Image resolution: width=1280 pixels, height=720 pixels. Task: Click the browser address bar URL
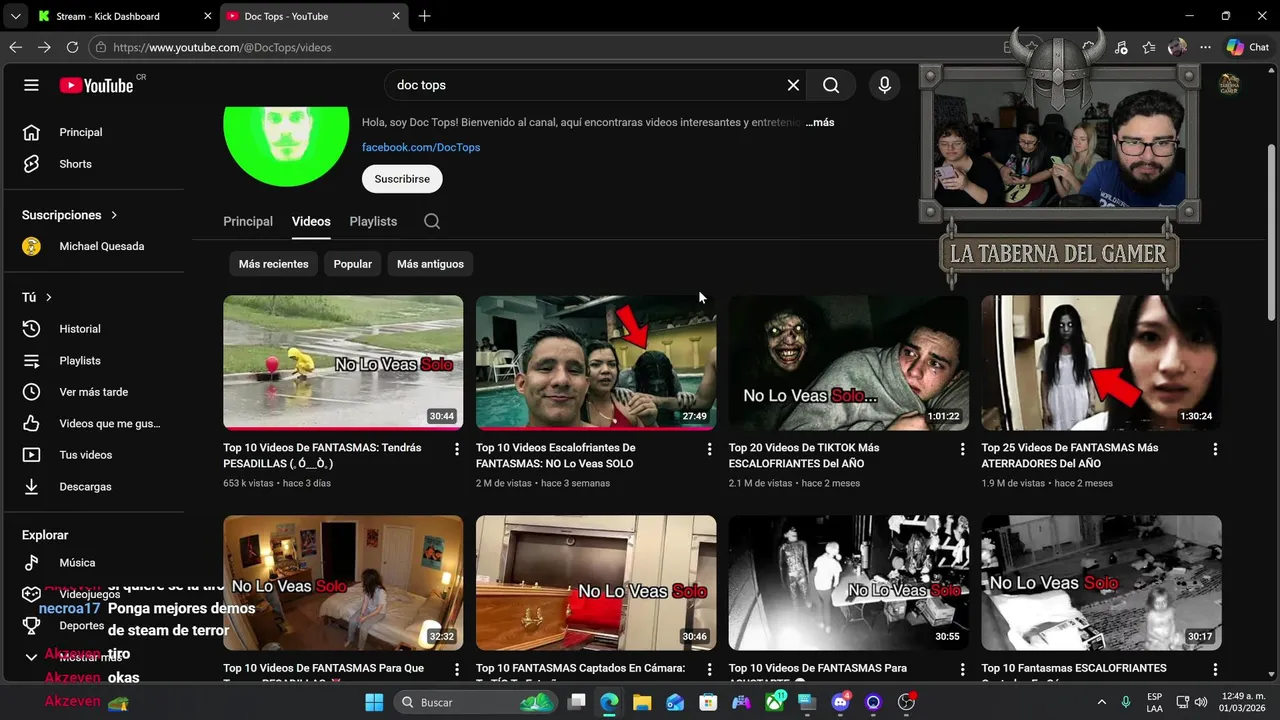pyautogui.click(x=222, y=47)
